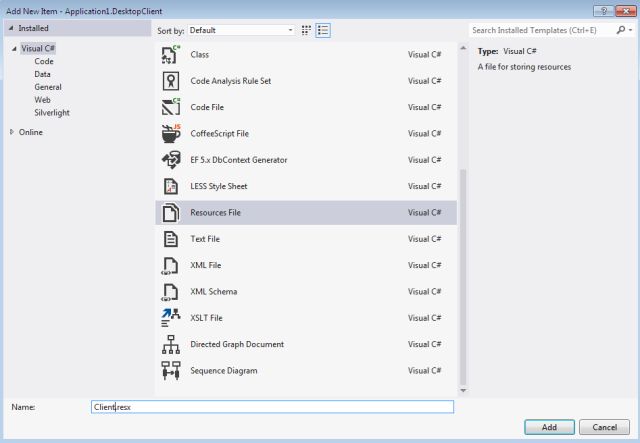Select 'Resources File' label
The image size is (640, 443).
(x=216, y=212)
